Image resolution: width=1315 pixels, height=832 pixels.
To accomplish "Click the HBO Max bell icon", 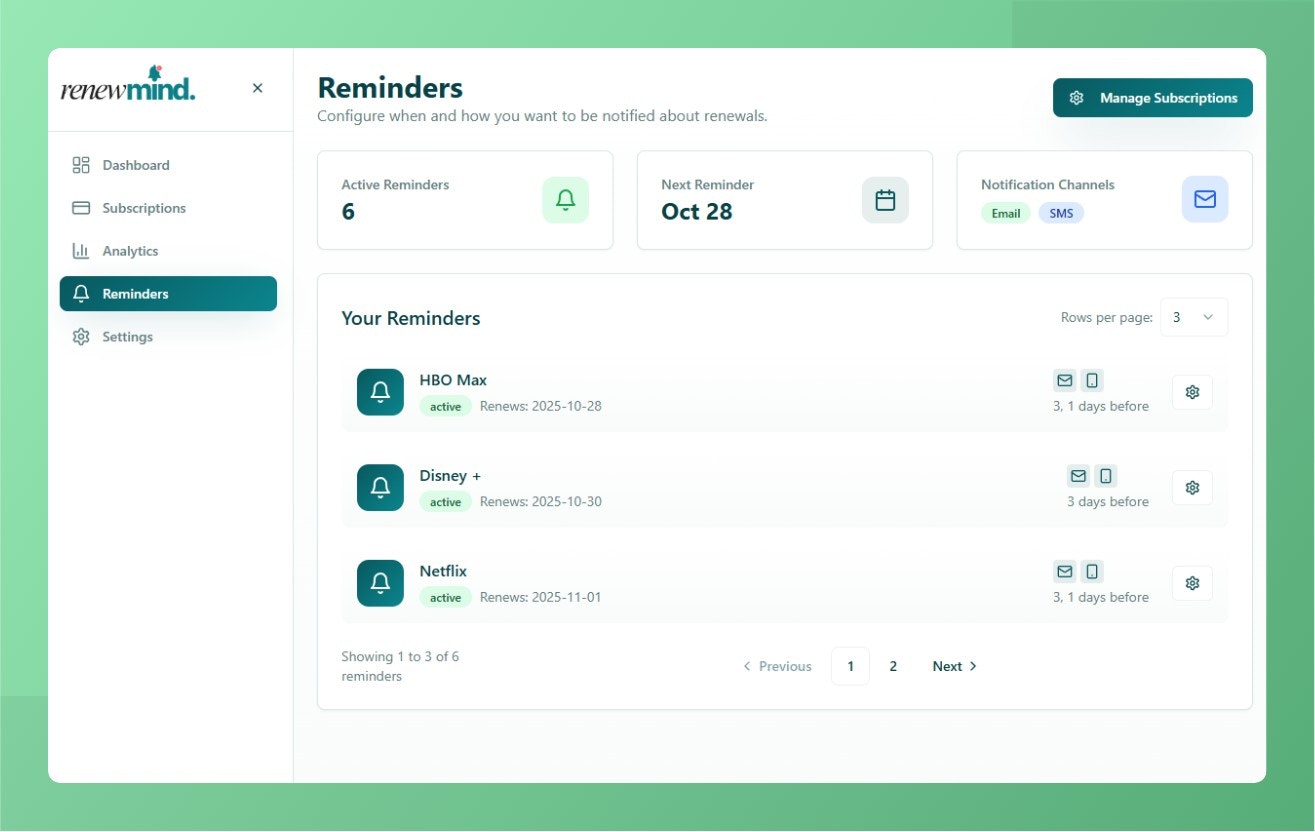I will (x=380, y=392).
